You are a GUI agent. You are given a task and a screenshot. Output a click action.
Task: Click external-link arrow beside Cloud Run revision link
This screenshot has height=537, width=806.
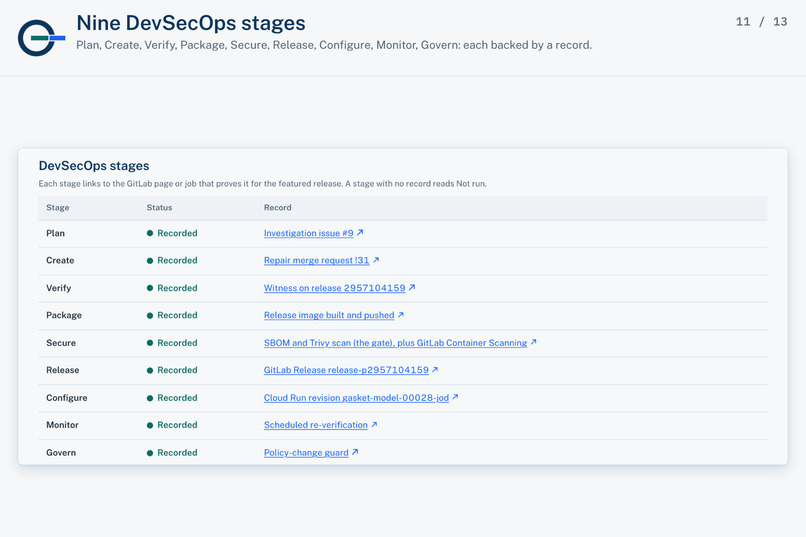pos(455,397)
